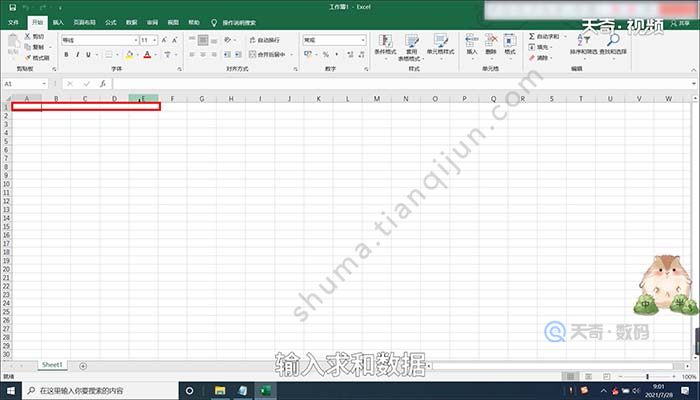
Task: Open the Number dialog launcher
Action: (x=366, y=69)
